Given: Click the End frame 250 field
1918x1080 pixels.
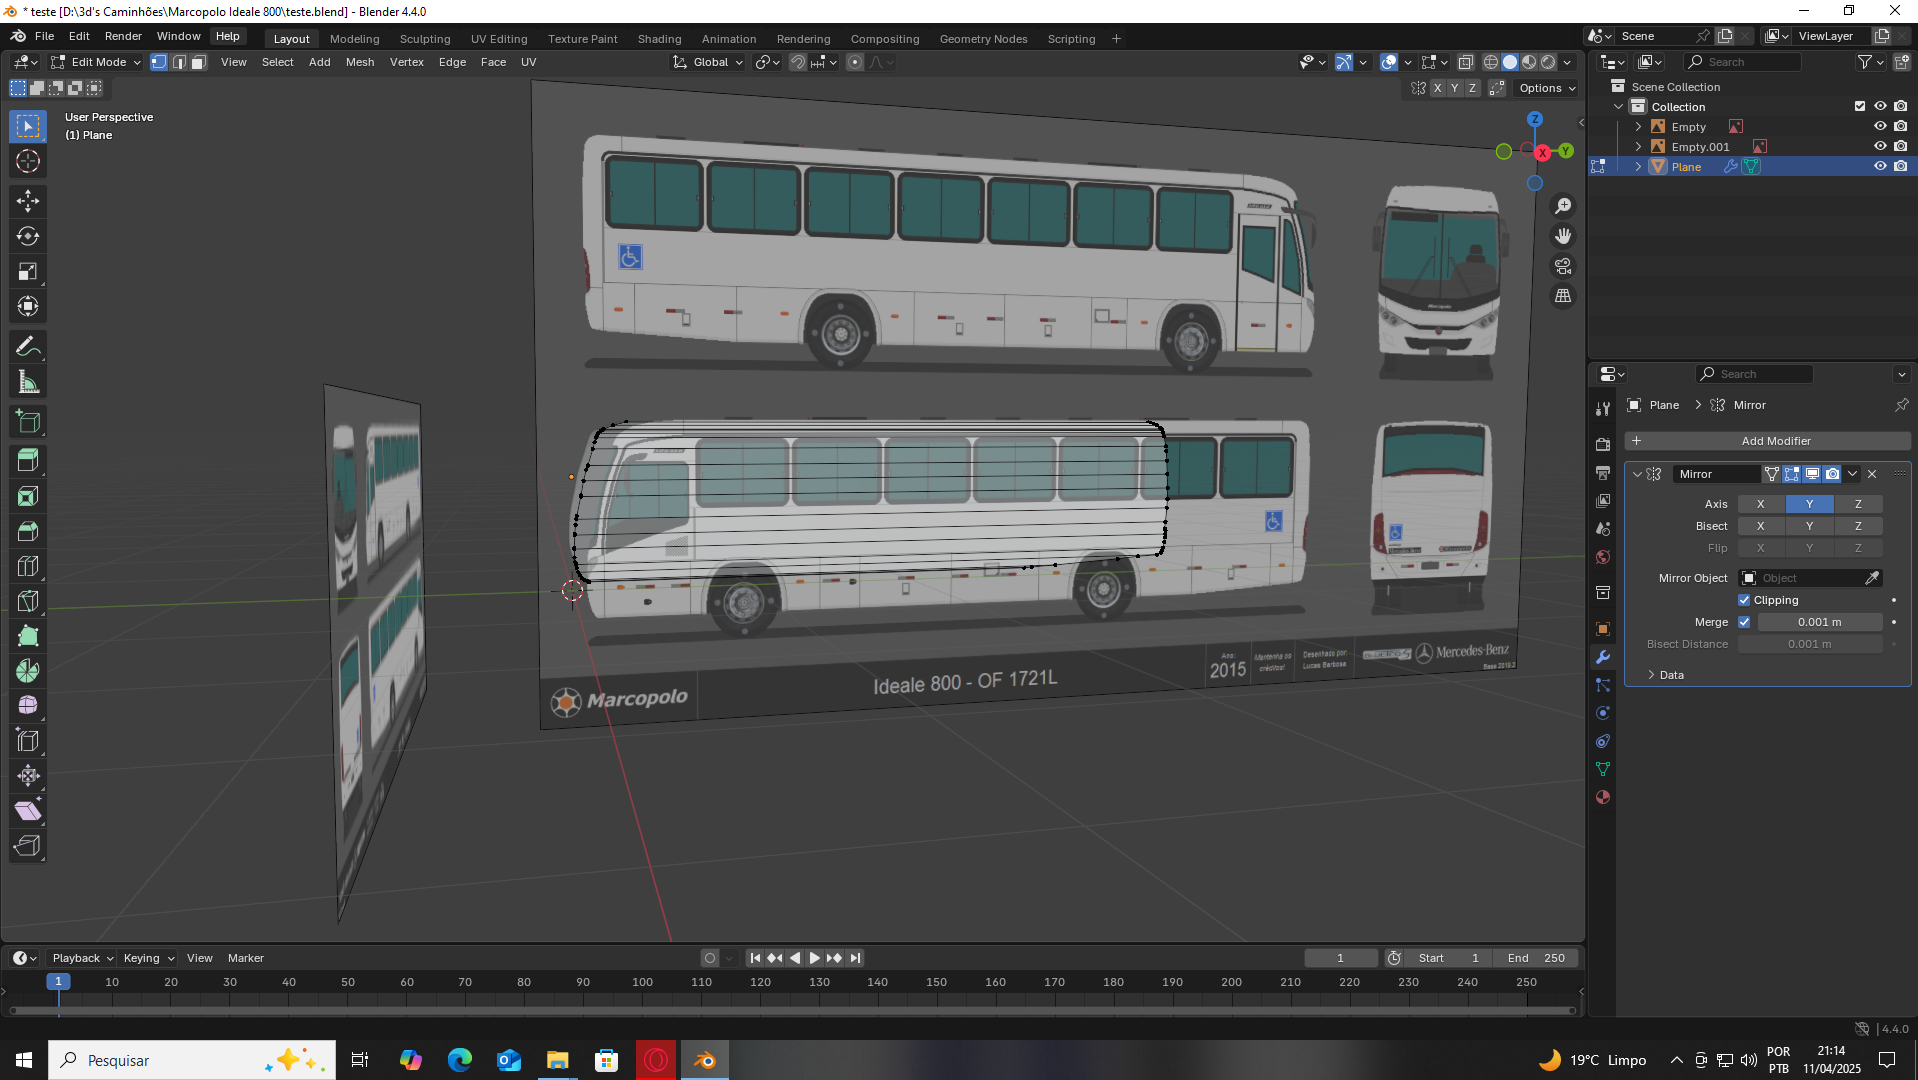Looking at the screenshot, I should [x=1537, y=958].
